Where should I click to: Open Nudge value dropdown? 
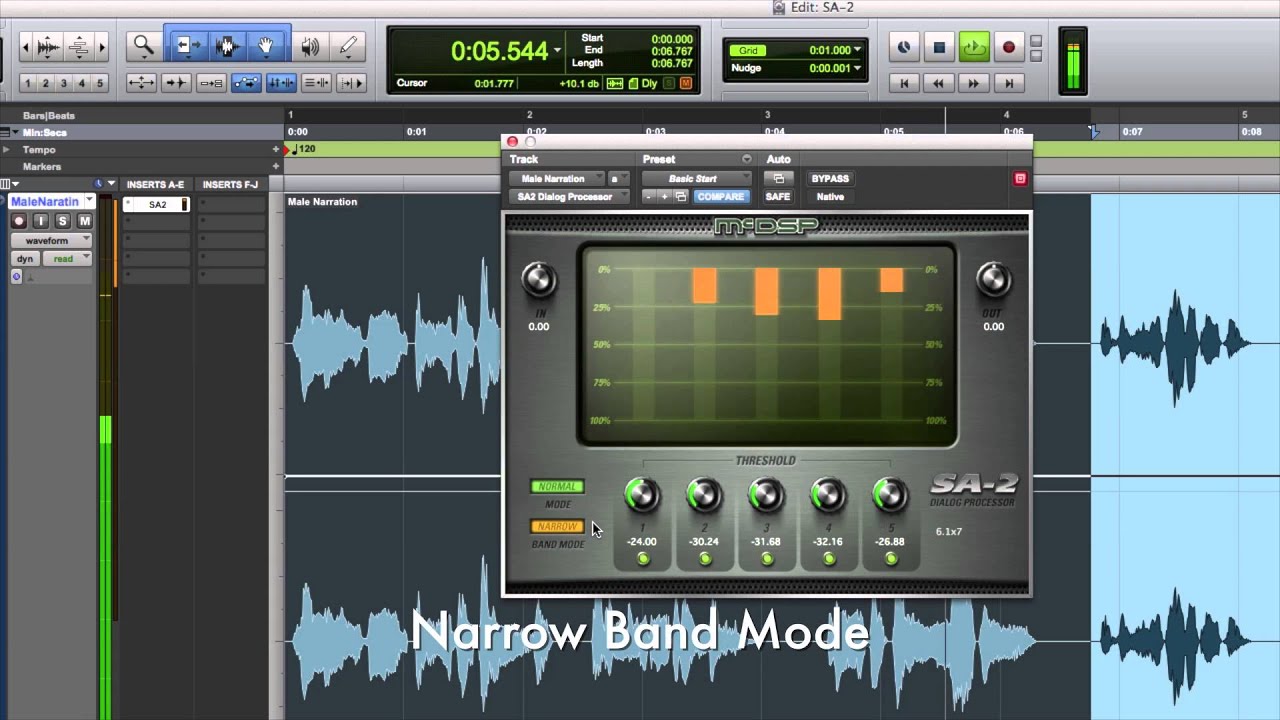click(857, 68)
